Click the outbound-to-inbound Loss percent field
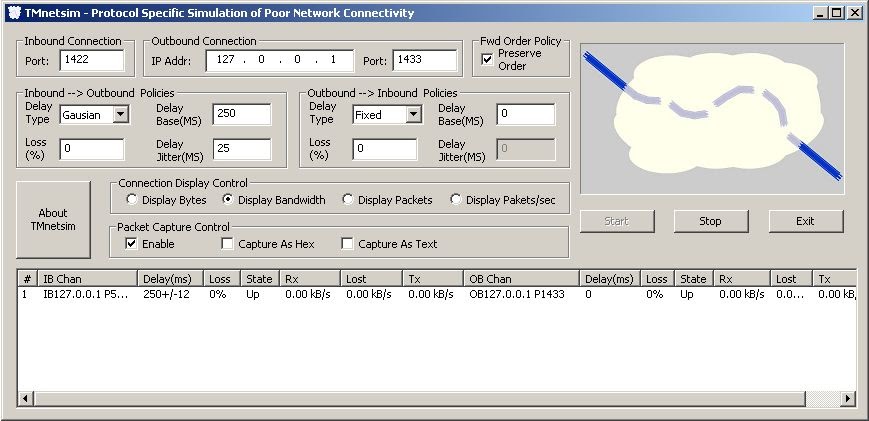 (385, 148)
